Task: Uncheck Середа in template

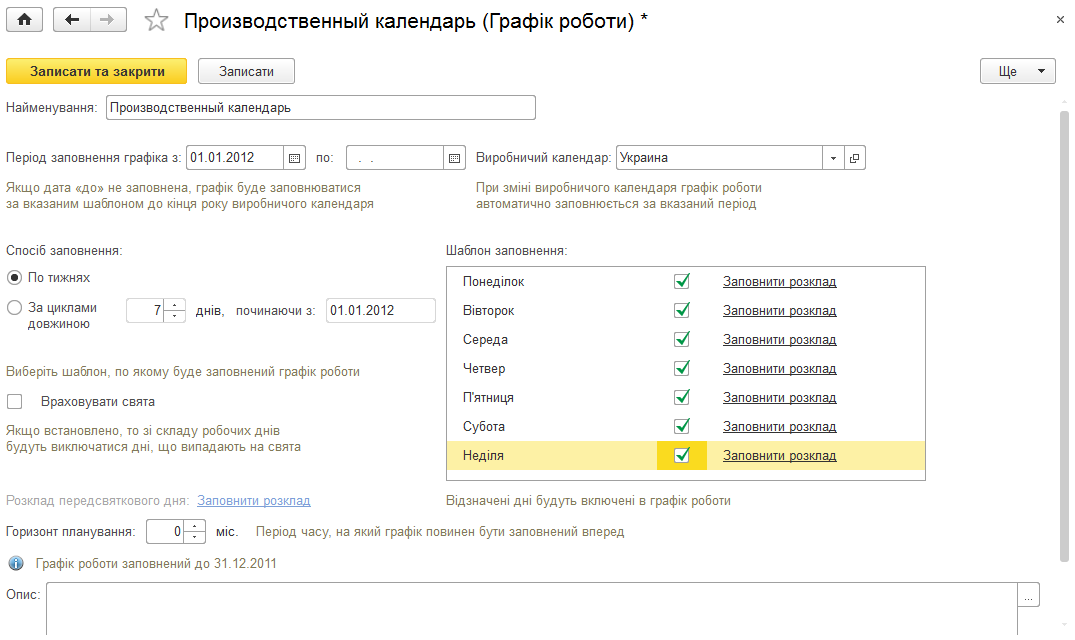Action: 681,339
